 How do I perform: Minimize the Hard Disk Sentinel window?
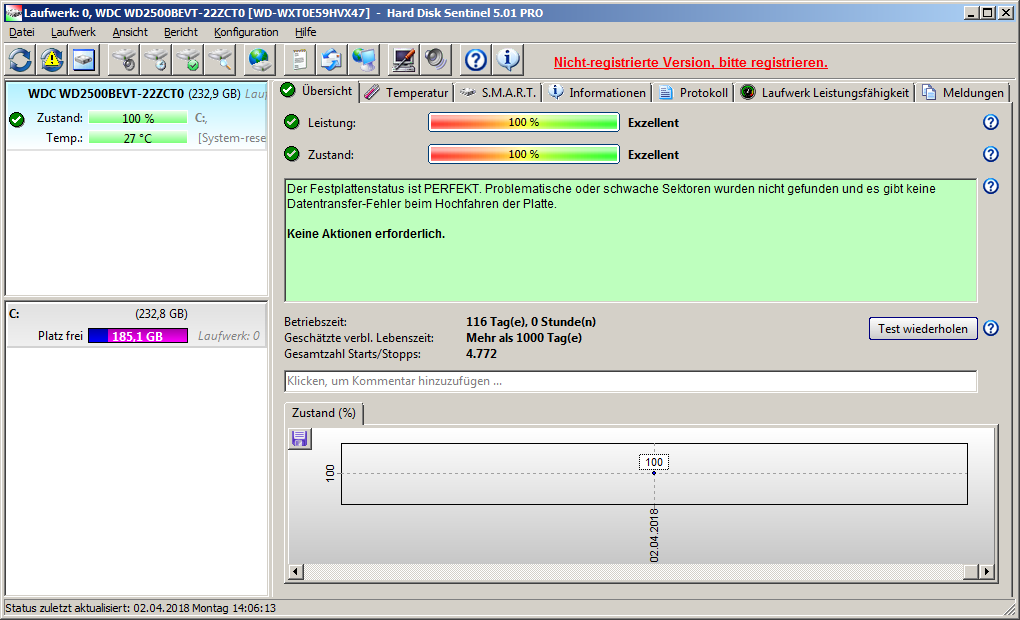[x=971, y=12]
